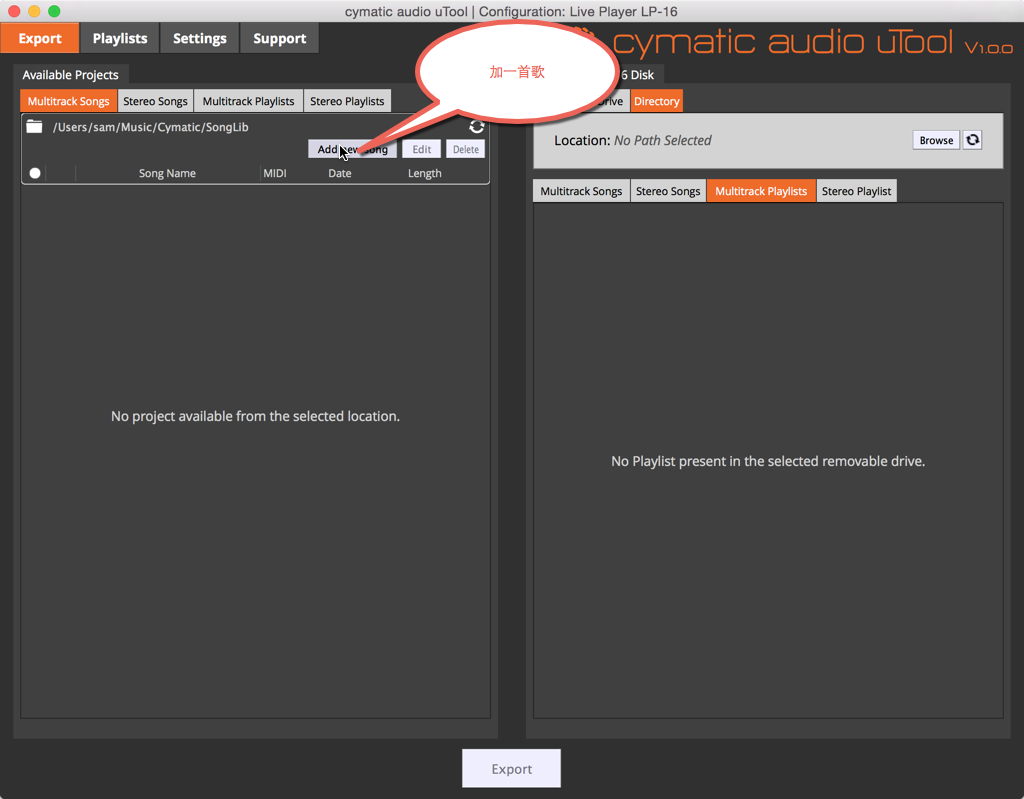1024x799 pixels.
Task: Refresh the Available Projects list
Action: pos(477,127)
